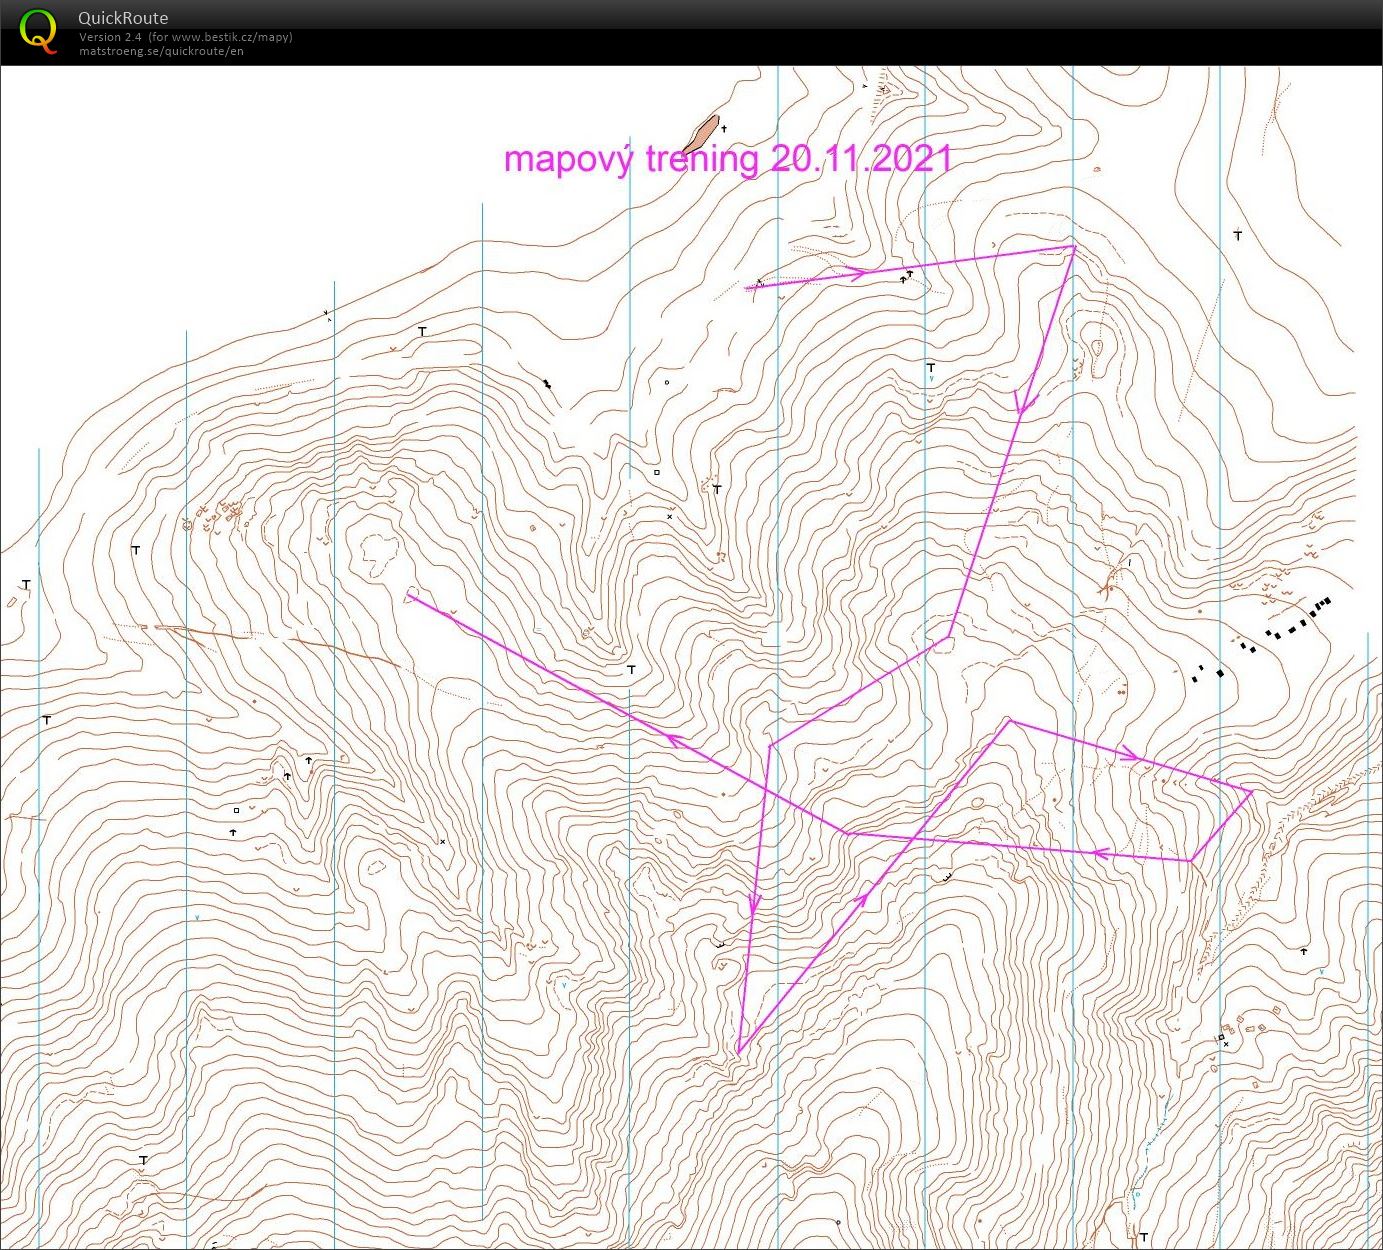Click the QuickRoute Q logo icon
The image size is (1383, 1250).
tap(38, 30)
